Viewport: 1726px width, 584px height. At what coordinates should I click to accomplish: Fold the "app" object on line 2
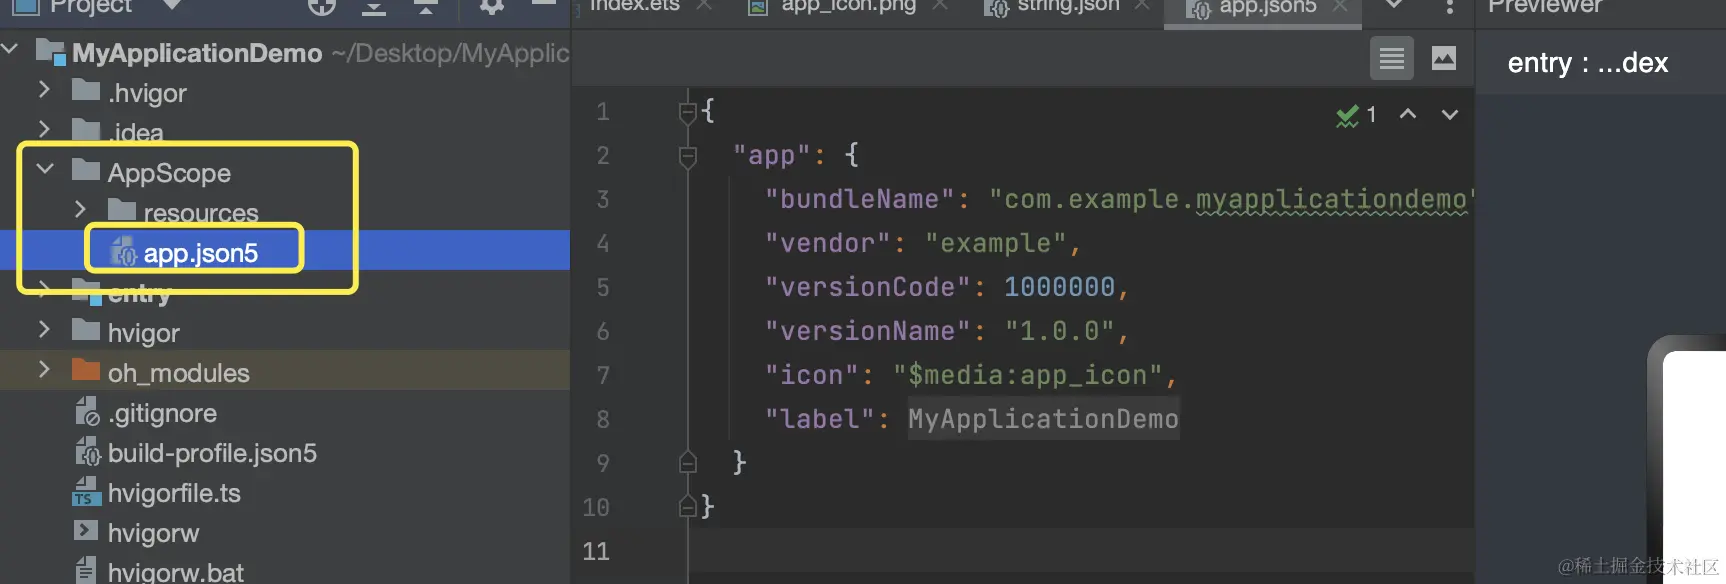(687, 156)
